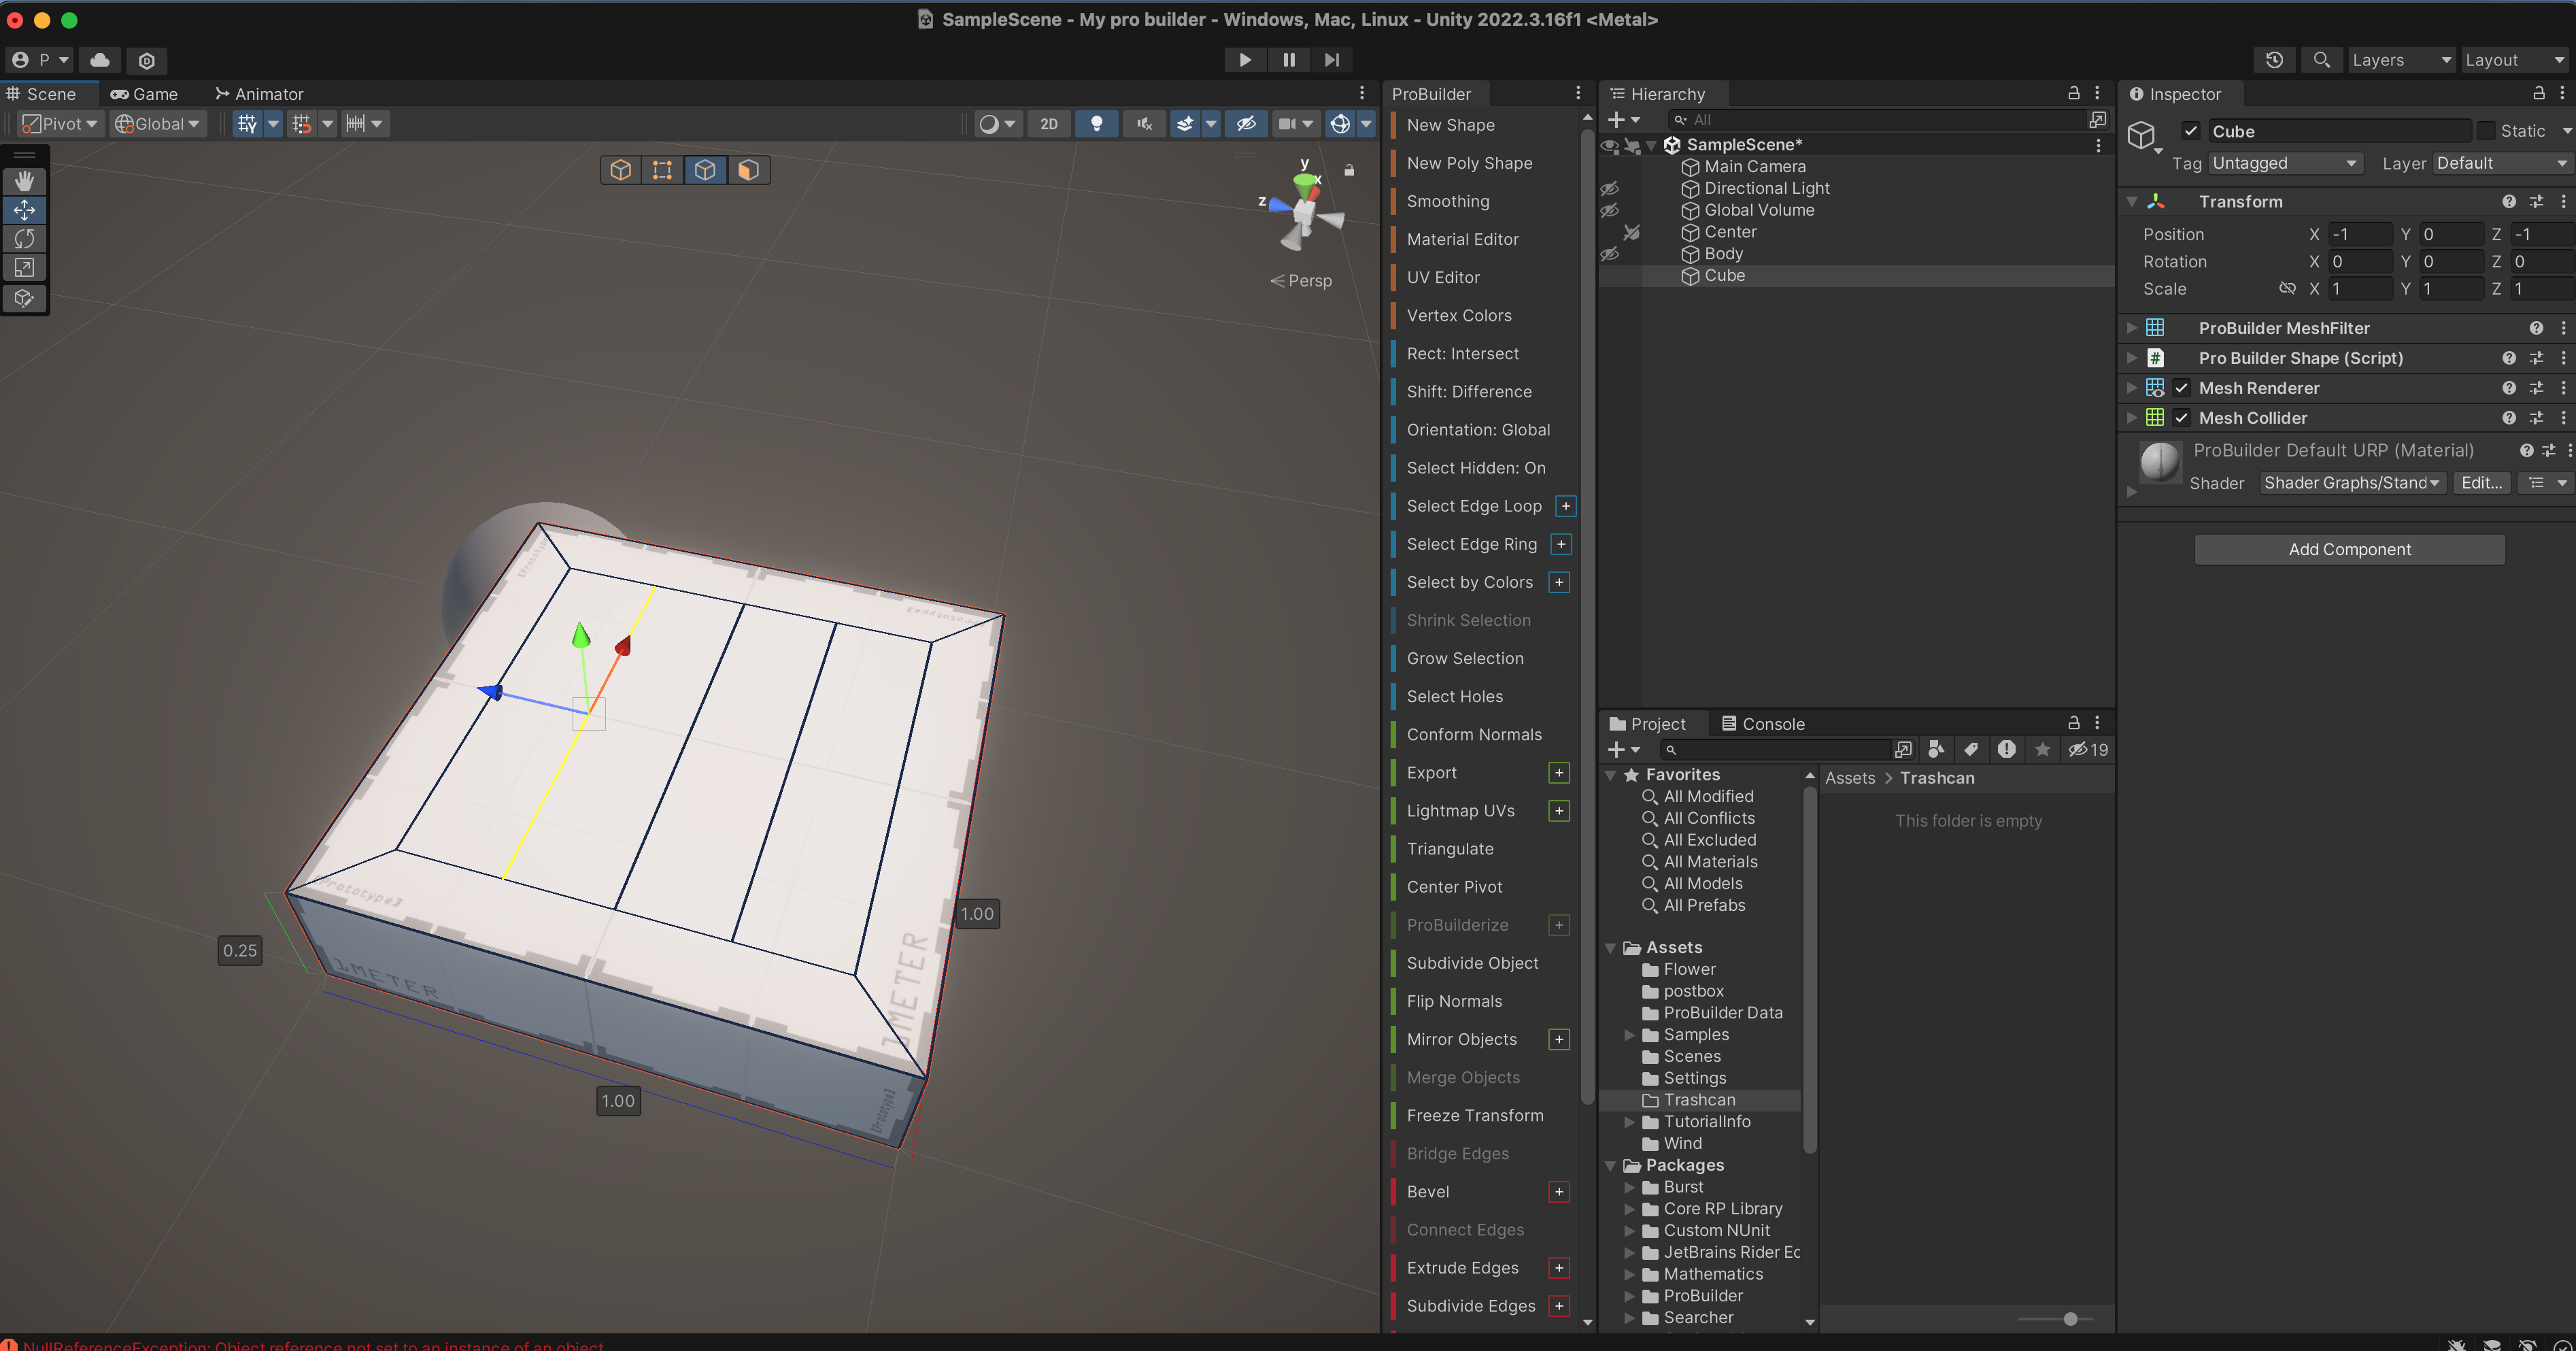The image size is (2576, 1351).
Task: Switch to ProBuilder face selection mode
Action: click(748, 170)
